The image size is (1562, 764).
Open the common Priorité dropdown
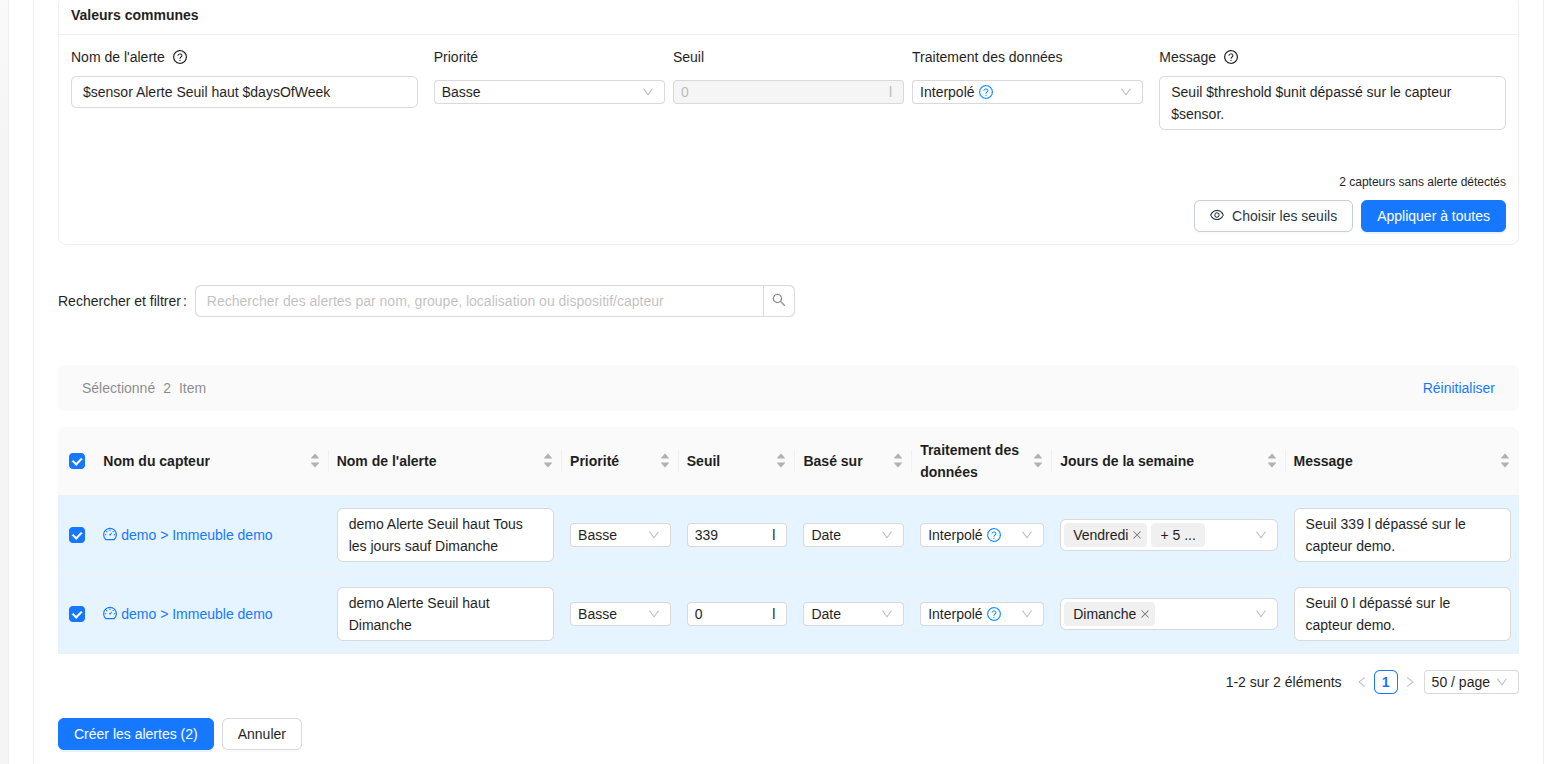pos(548,92)
